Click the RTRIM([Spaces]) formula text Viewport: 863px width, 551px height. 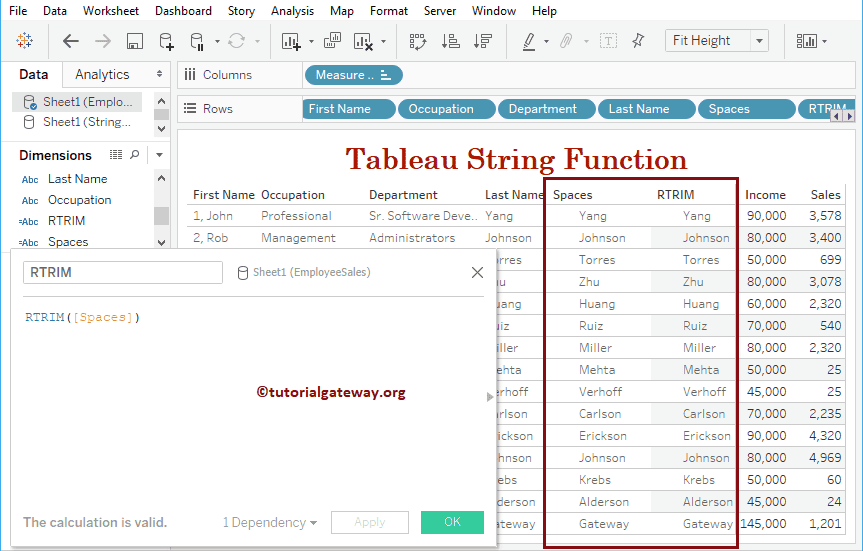(83, 318)
